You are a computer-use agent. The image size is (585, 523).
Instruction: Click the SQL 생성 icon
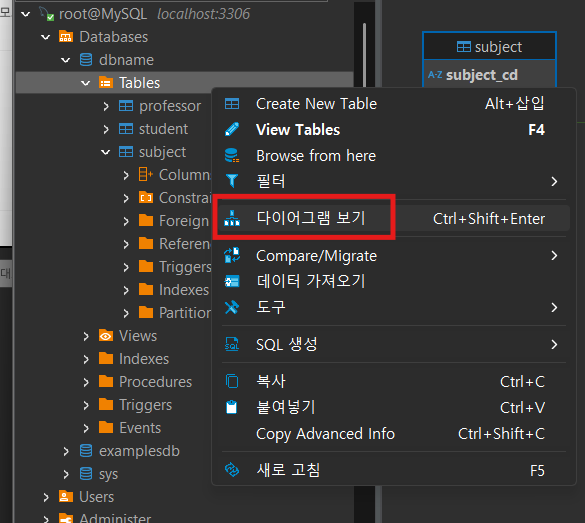232,344
